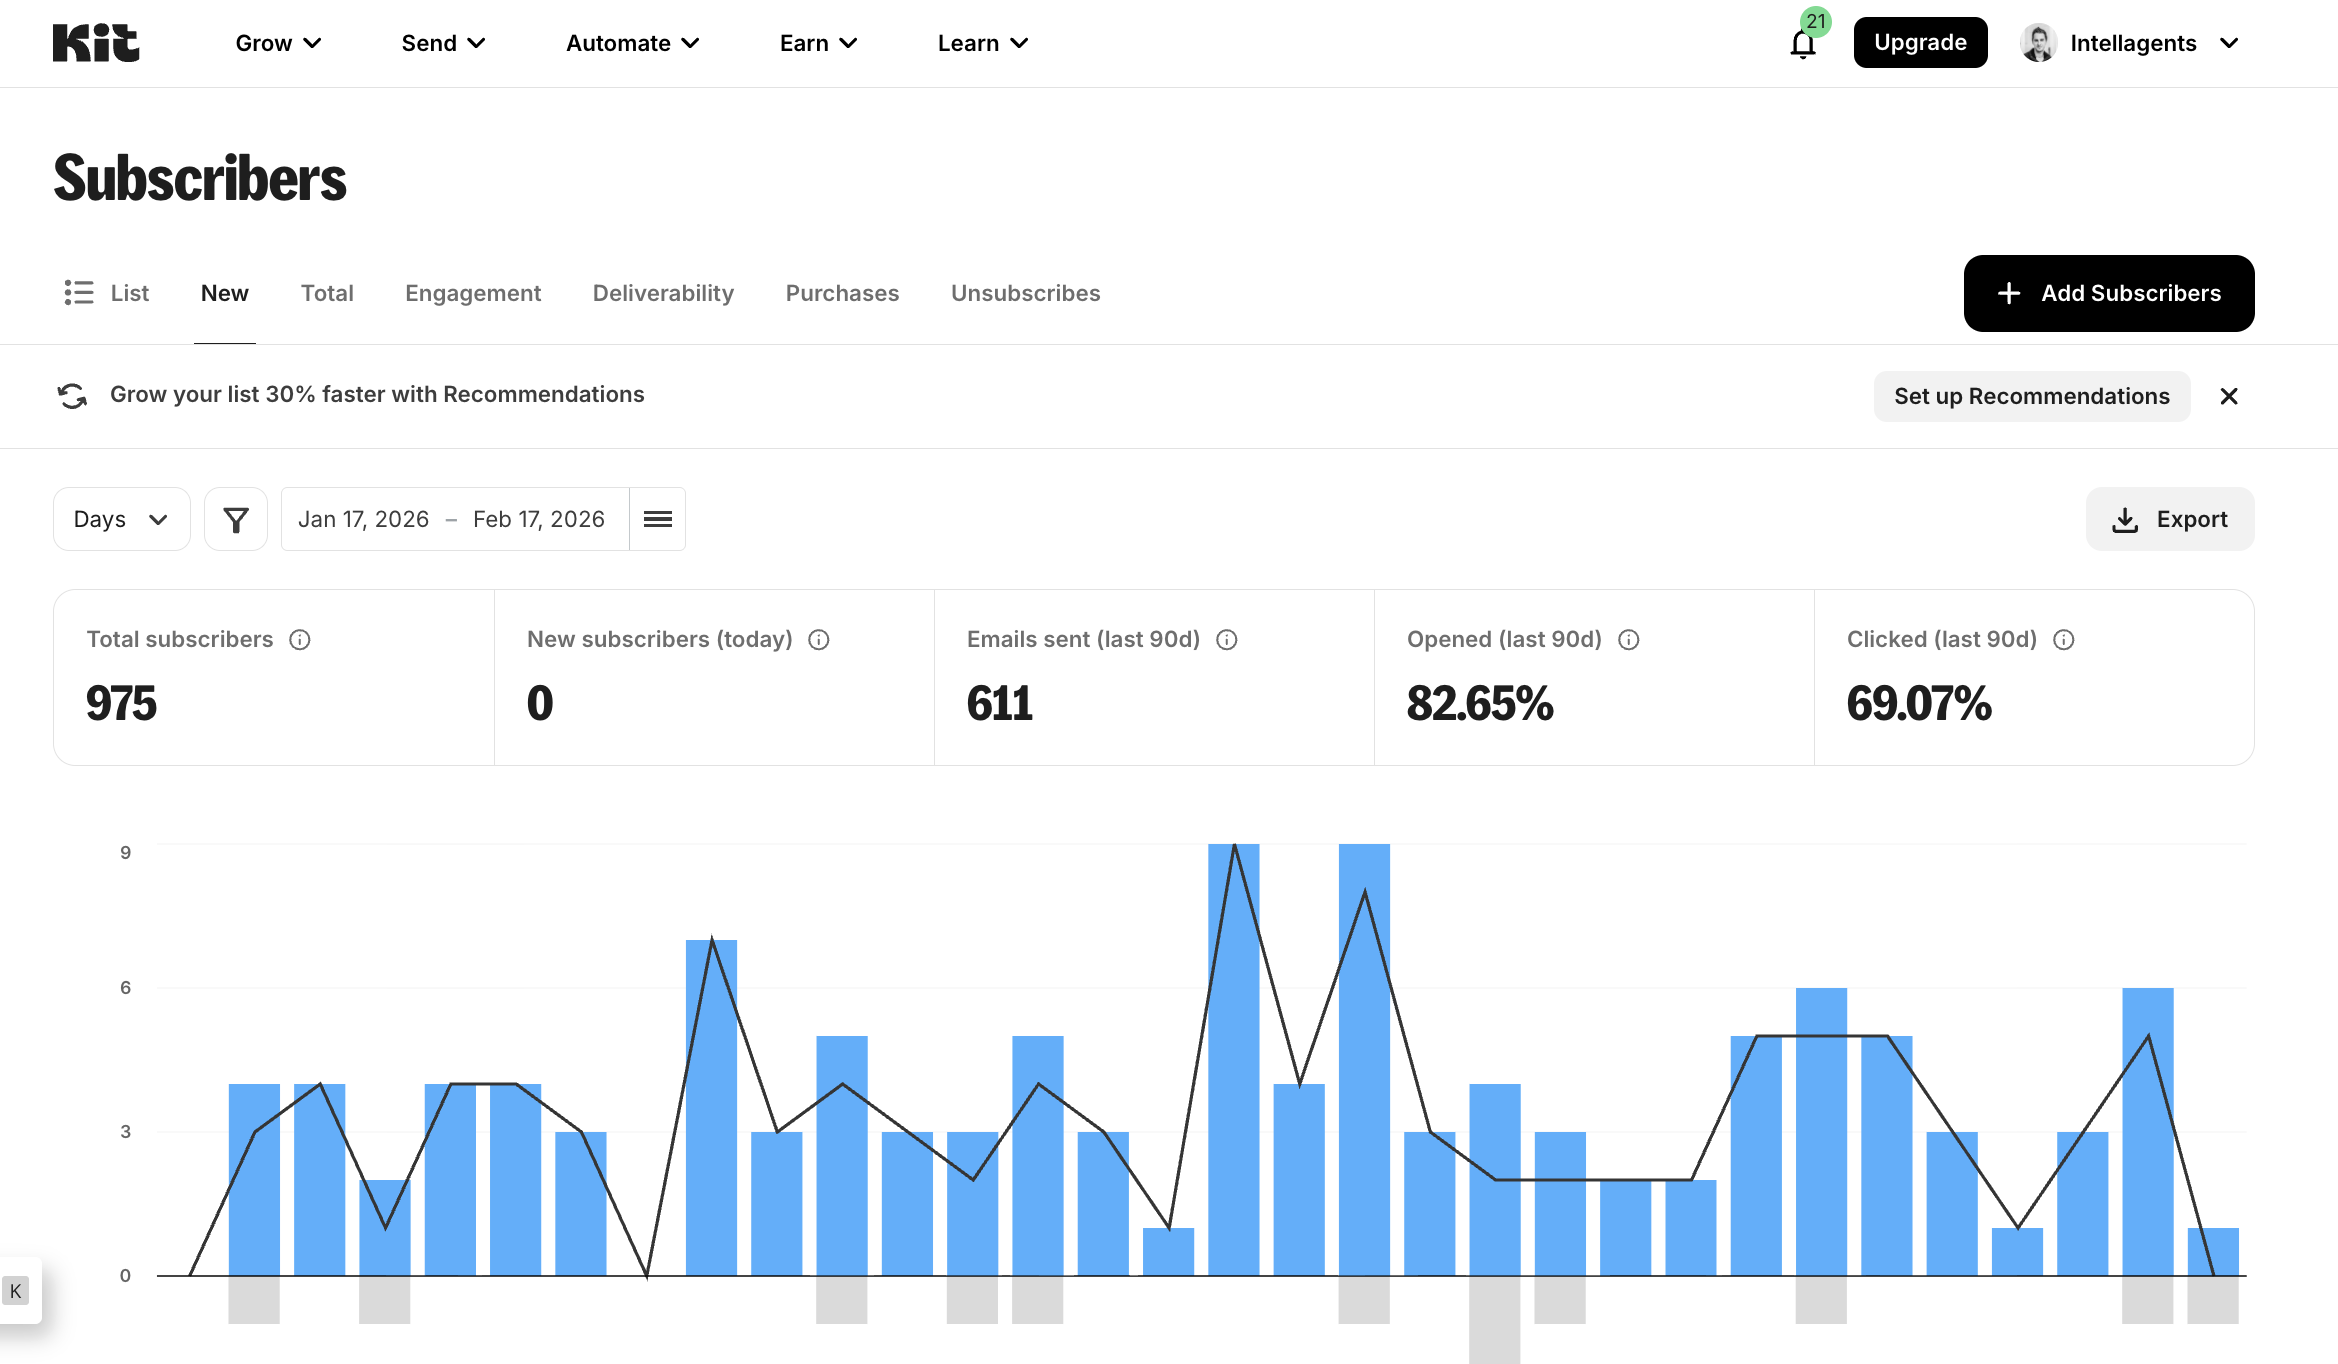2338x1364 pixels.
Task: Open the chart display options hamburger icon
Action: [658, 519]
